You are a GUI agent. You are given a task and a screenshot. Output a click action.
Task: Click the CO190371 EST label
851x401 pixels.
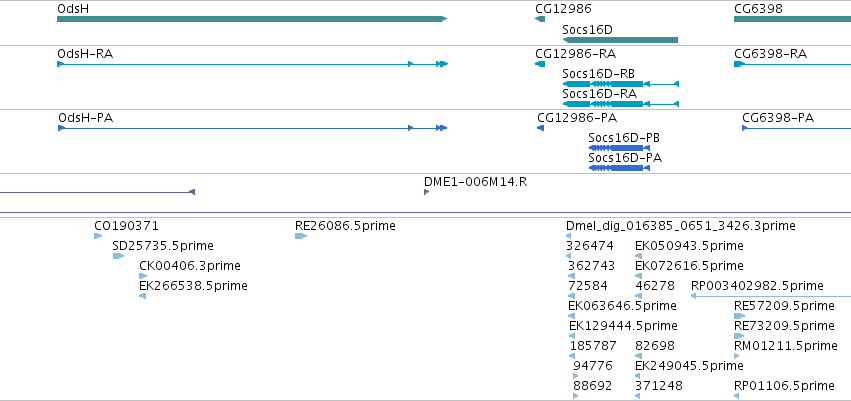(126, 226)
